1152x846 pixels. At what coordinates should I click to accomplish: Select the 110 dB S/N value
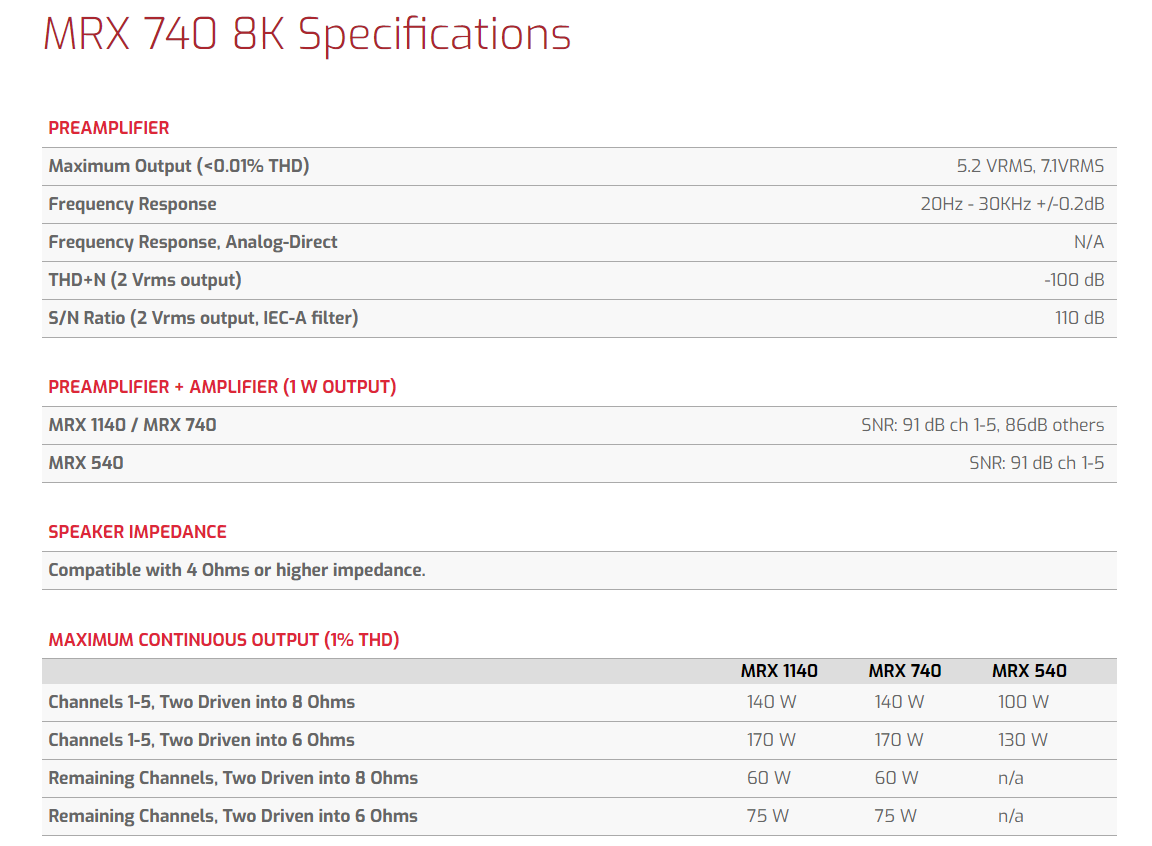click(1079, 318)
